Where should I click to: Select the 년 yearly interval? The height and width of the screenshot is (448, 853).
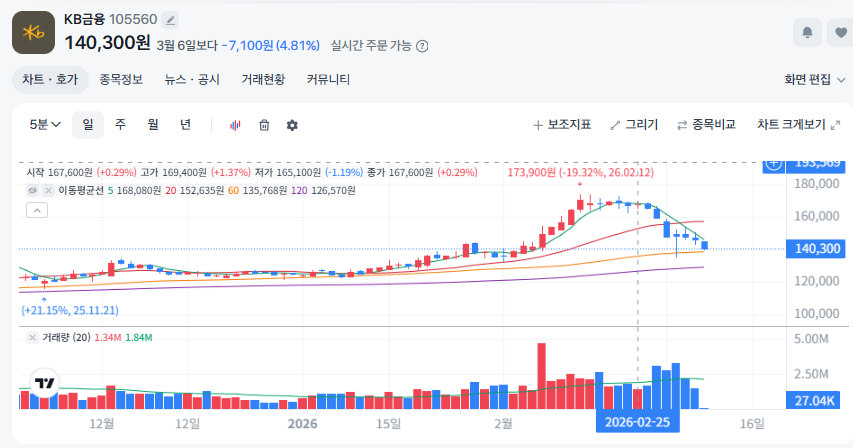186,125
